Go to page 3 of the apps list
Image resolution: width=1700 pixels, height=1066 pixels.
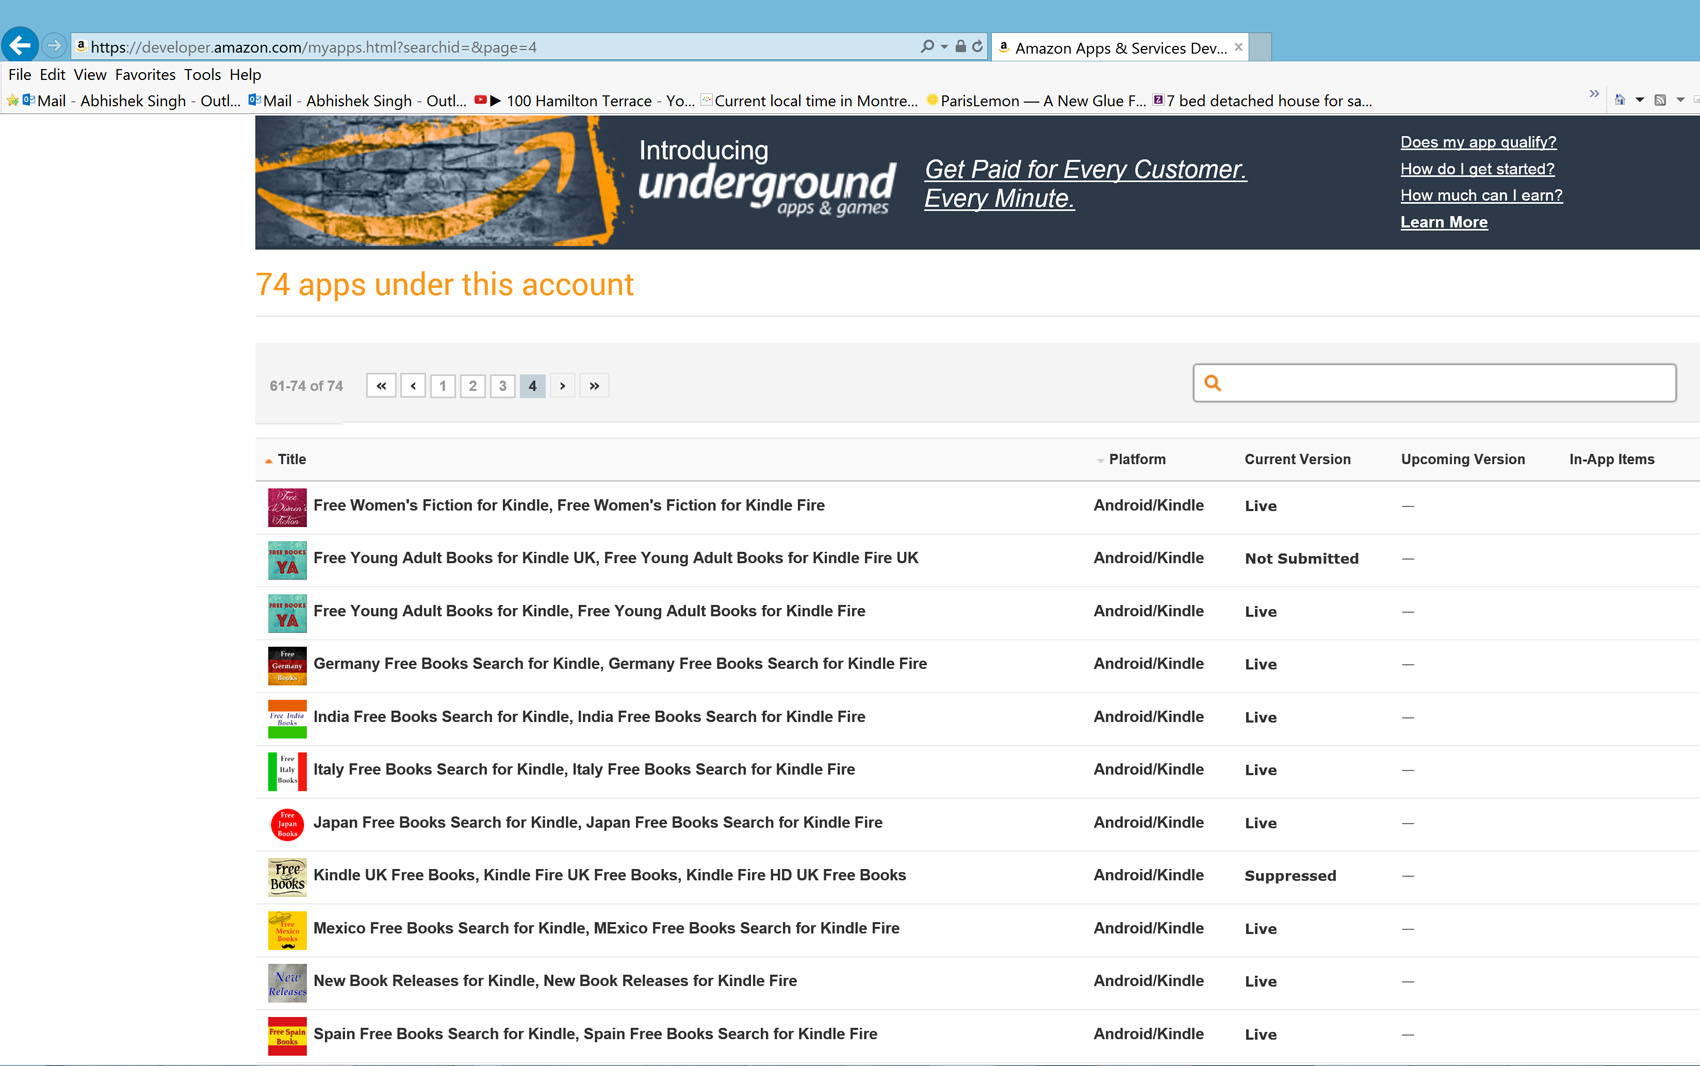coord(503,386)
